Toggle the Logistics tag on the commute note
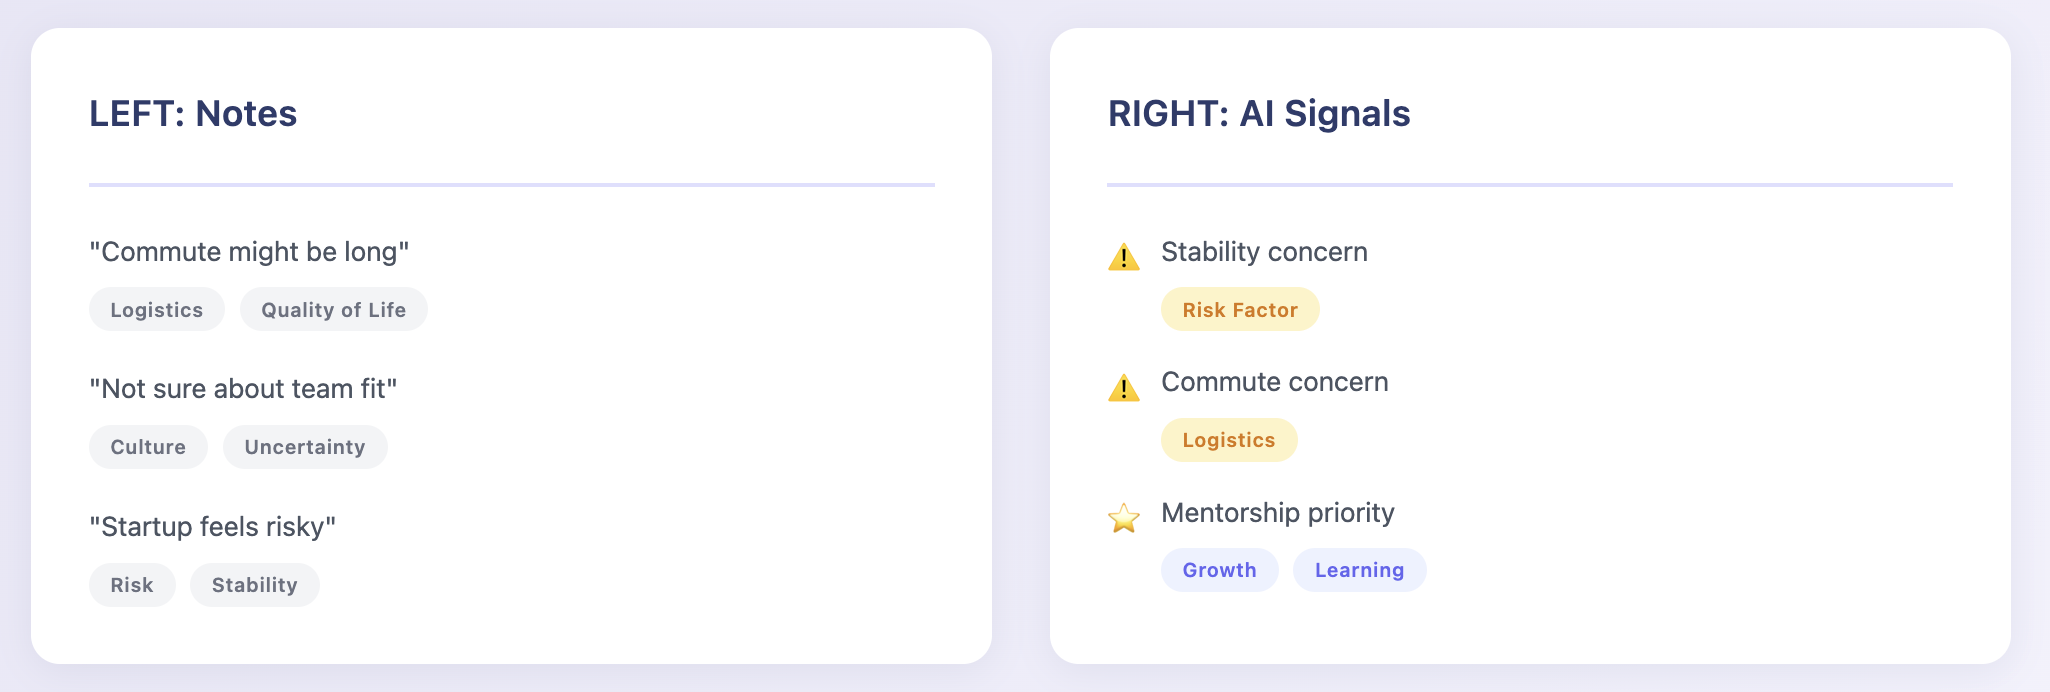The image size is (2050, 692). coord(156,309)
